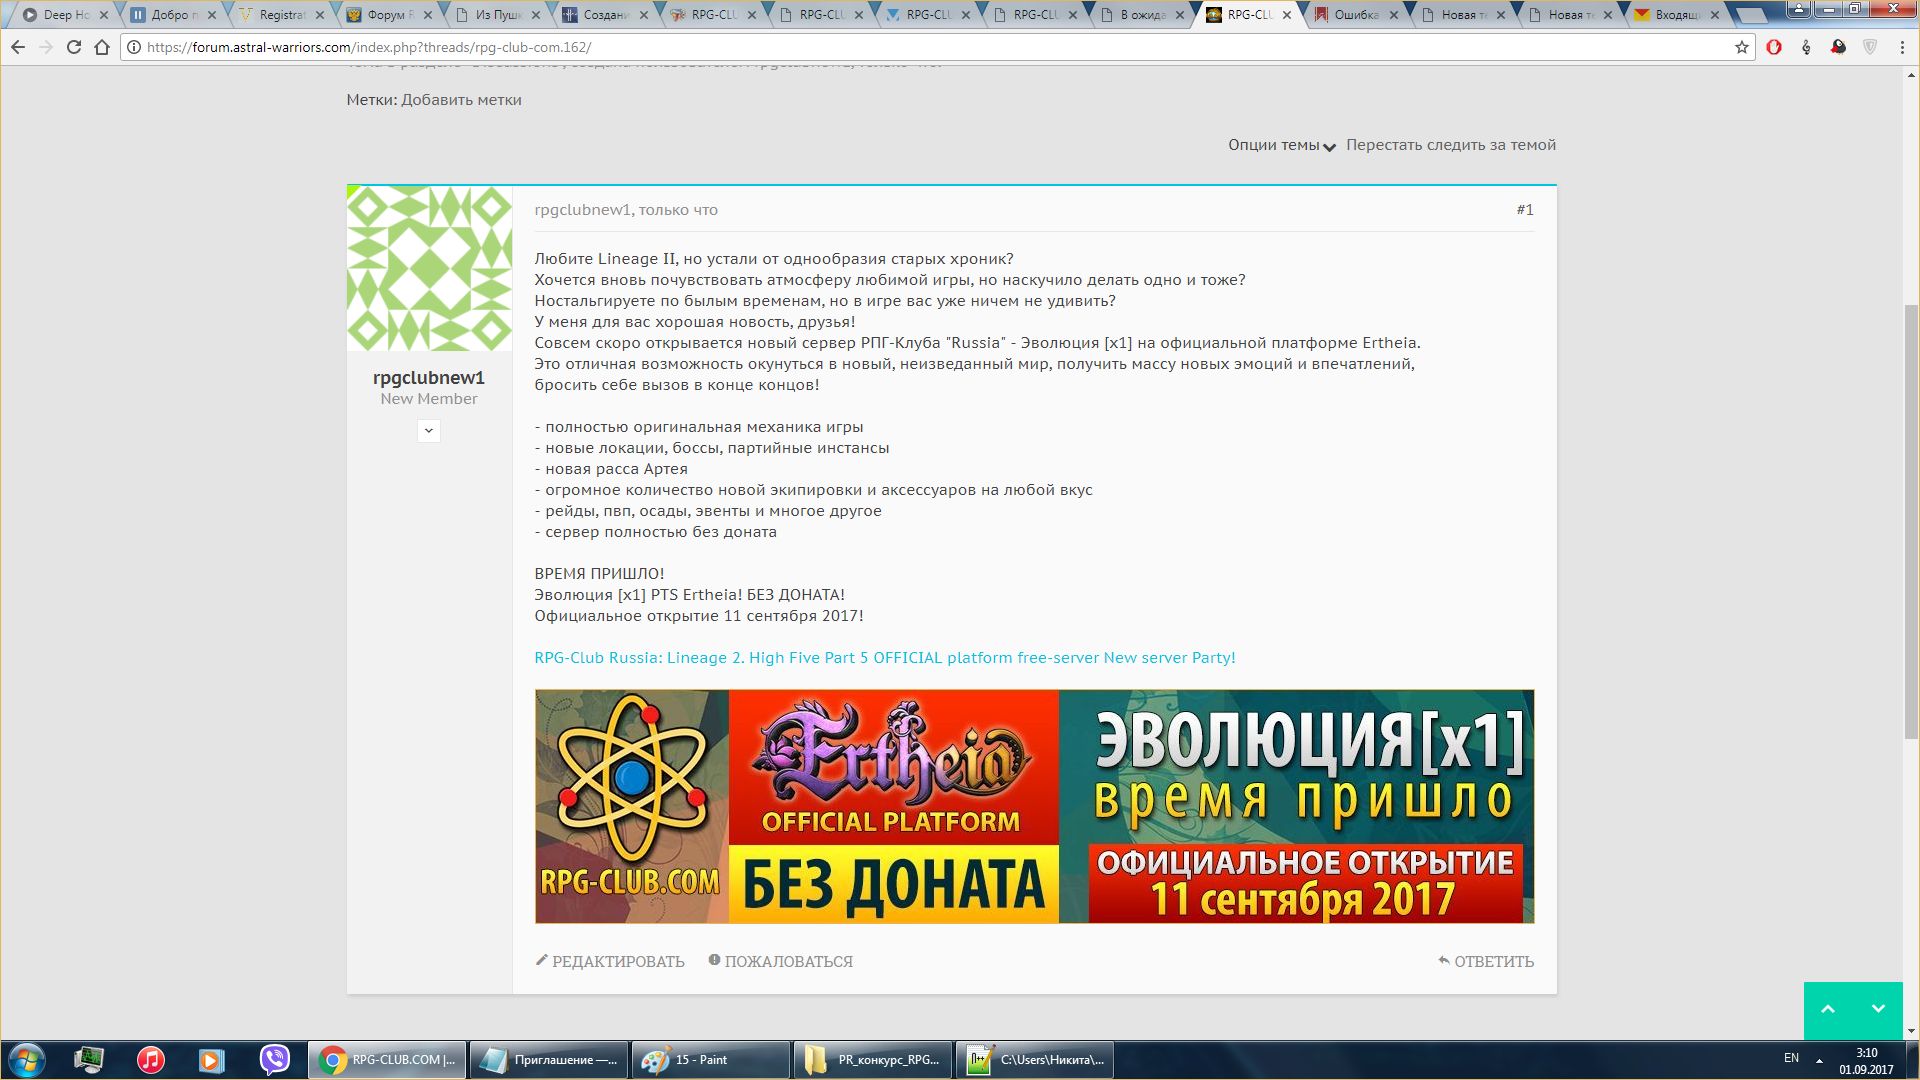Viewport: 1920px width, 1080px height.
Task: Open Viber from the taskbar
Action: 274,1060
